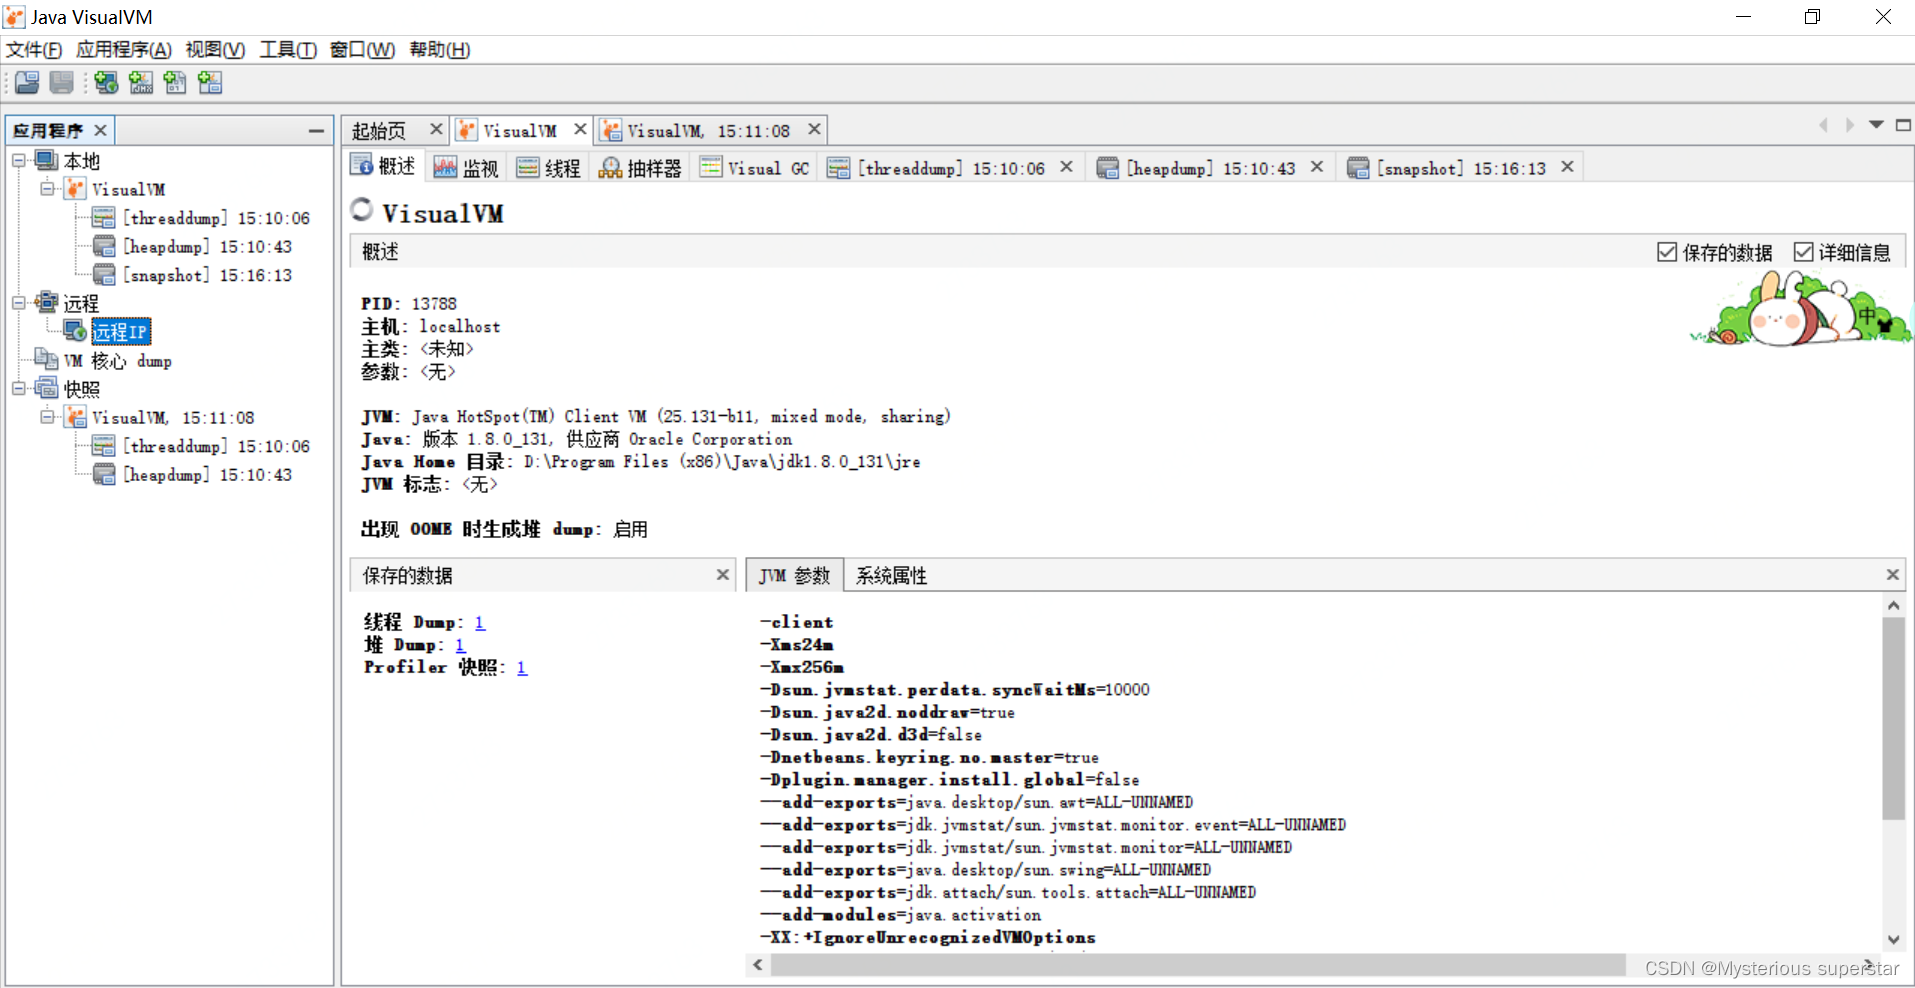Open [heapdump] 15:10:43 under 快照 node
1915x988 pixels.
(x=207, y=474)
